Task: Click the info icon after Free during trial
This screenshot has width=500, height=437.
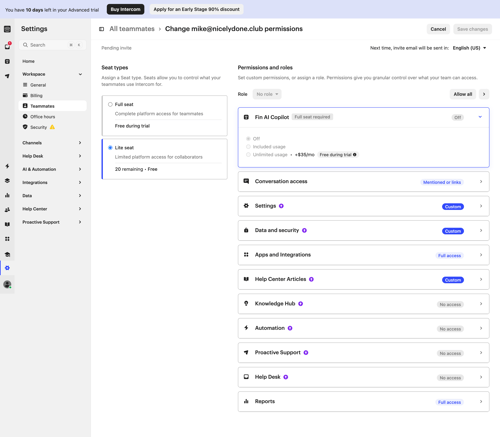Action: (x=355, y=155)
